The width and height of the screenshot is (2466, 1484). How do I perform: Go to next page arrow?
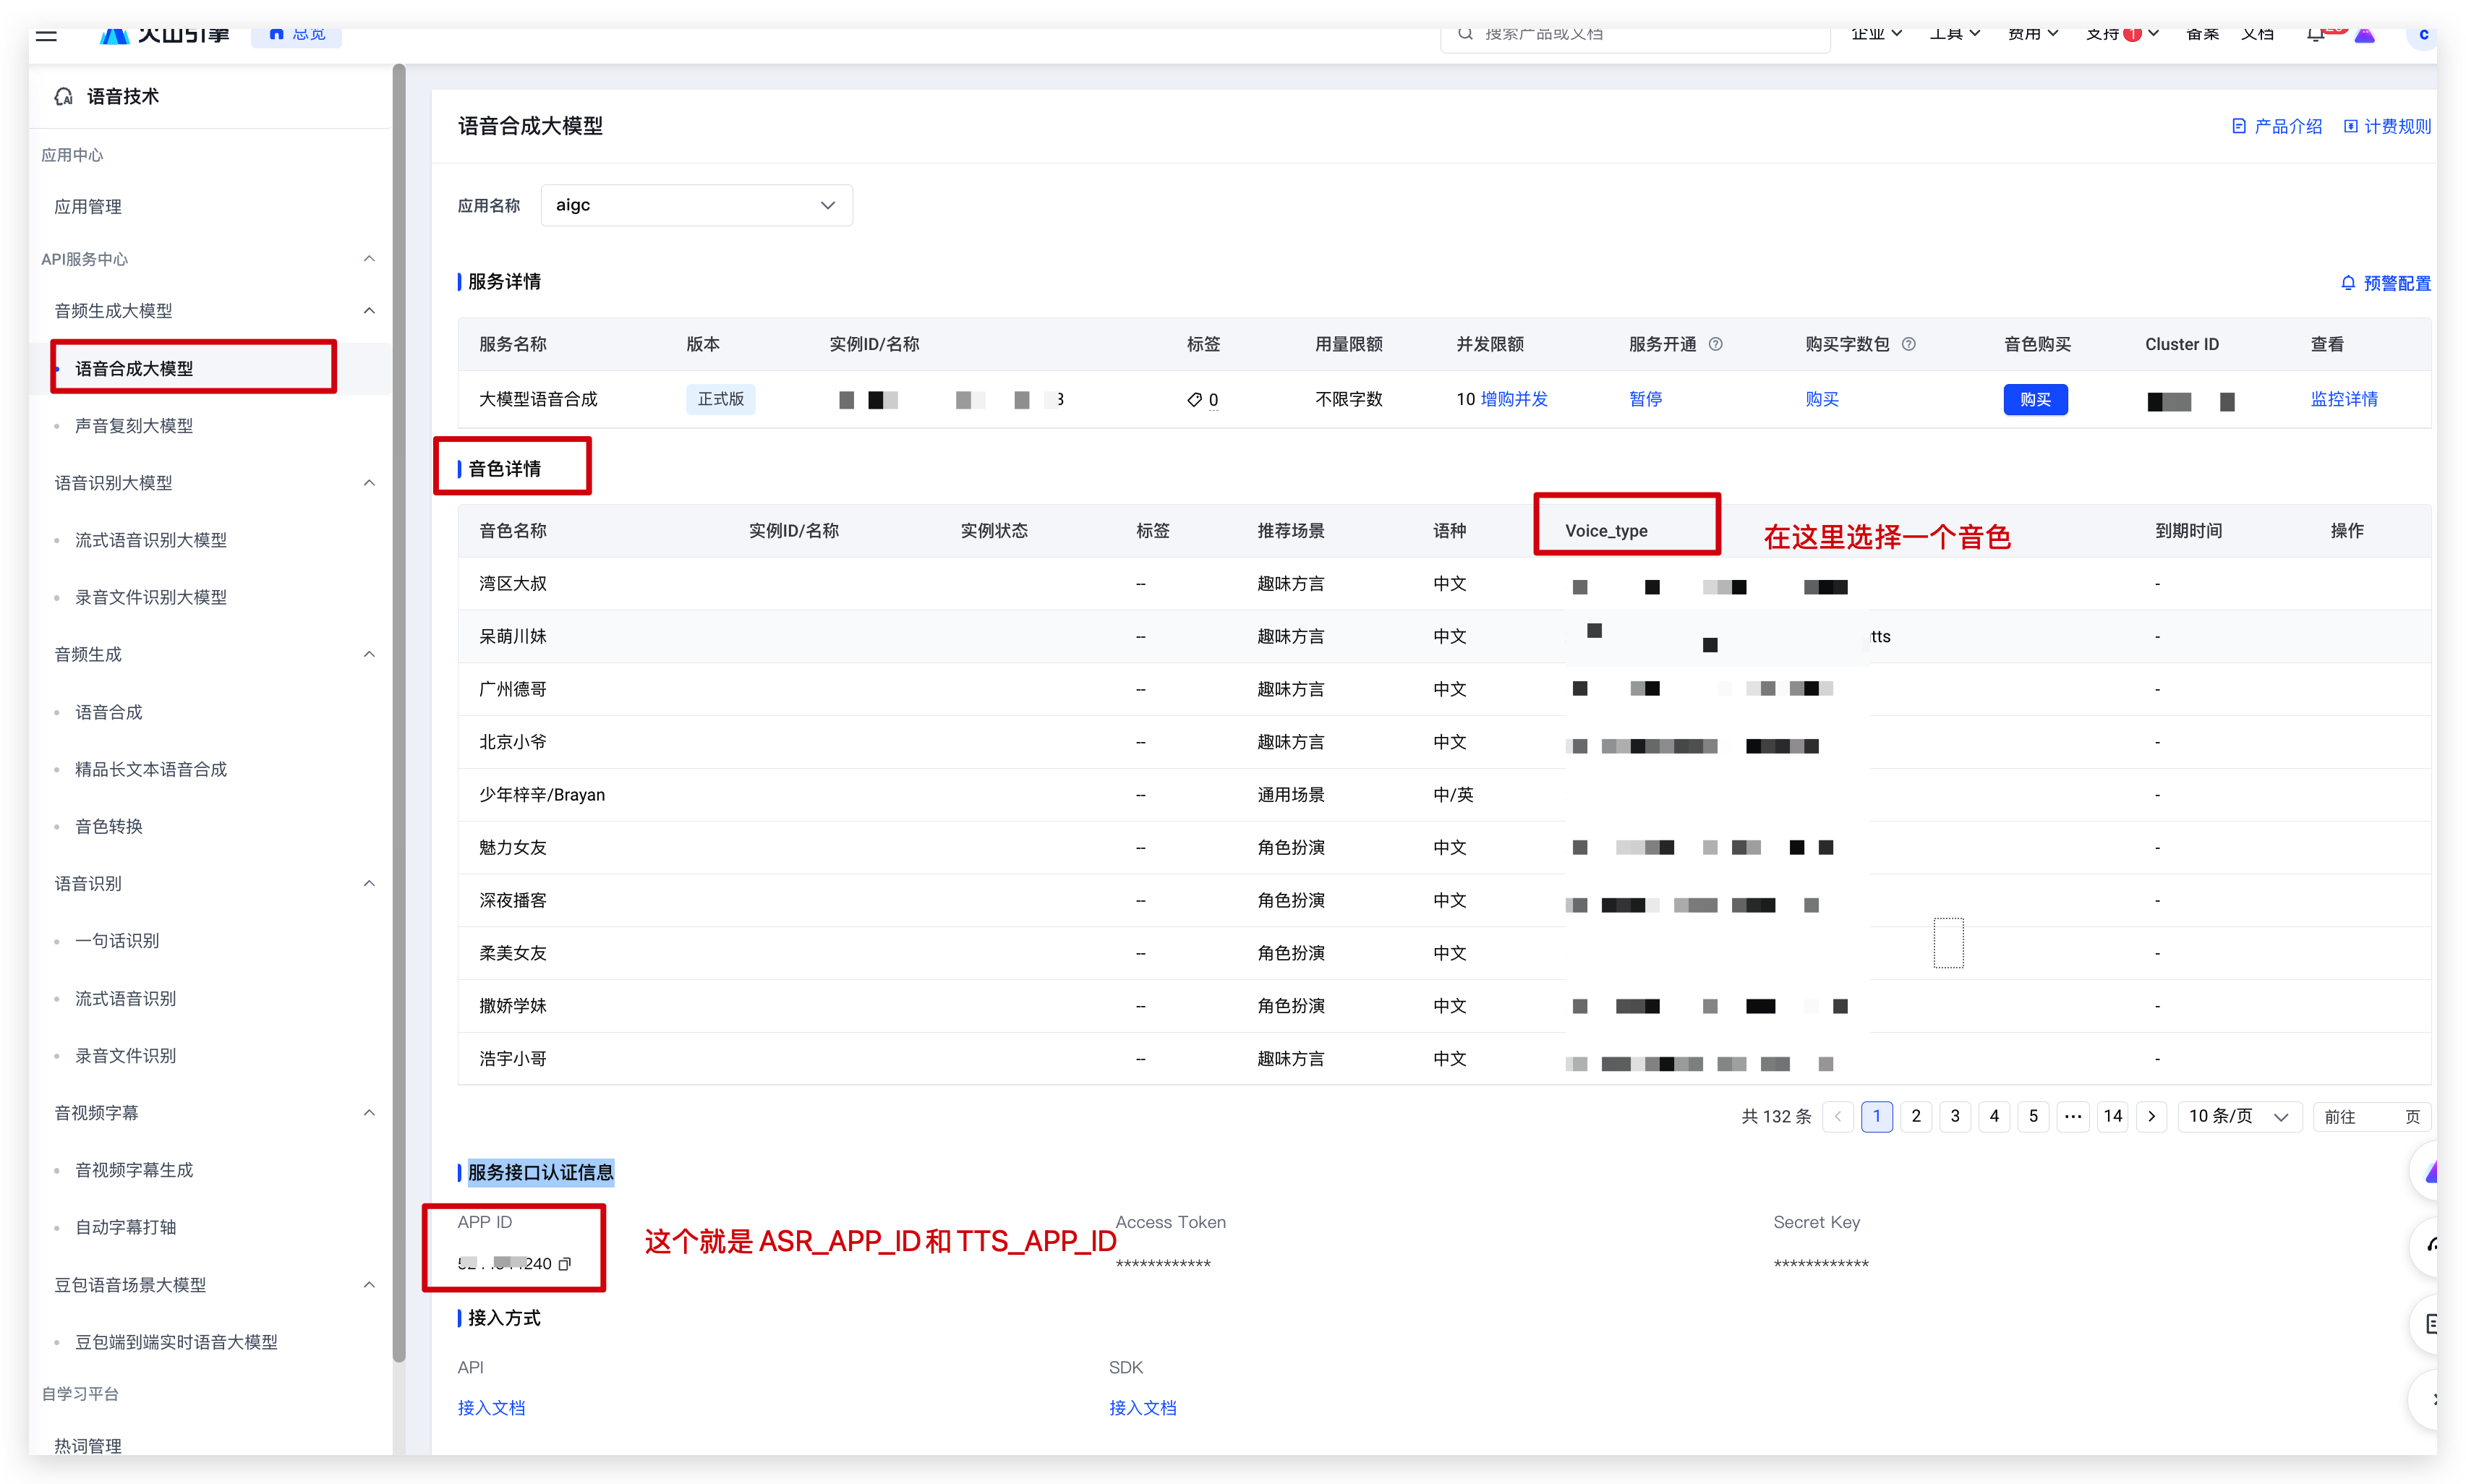click(2152, 1116)
